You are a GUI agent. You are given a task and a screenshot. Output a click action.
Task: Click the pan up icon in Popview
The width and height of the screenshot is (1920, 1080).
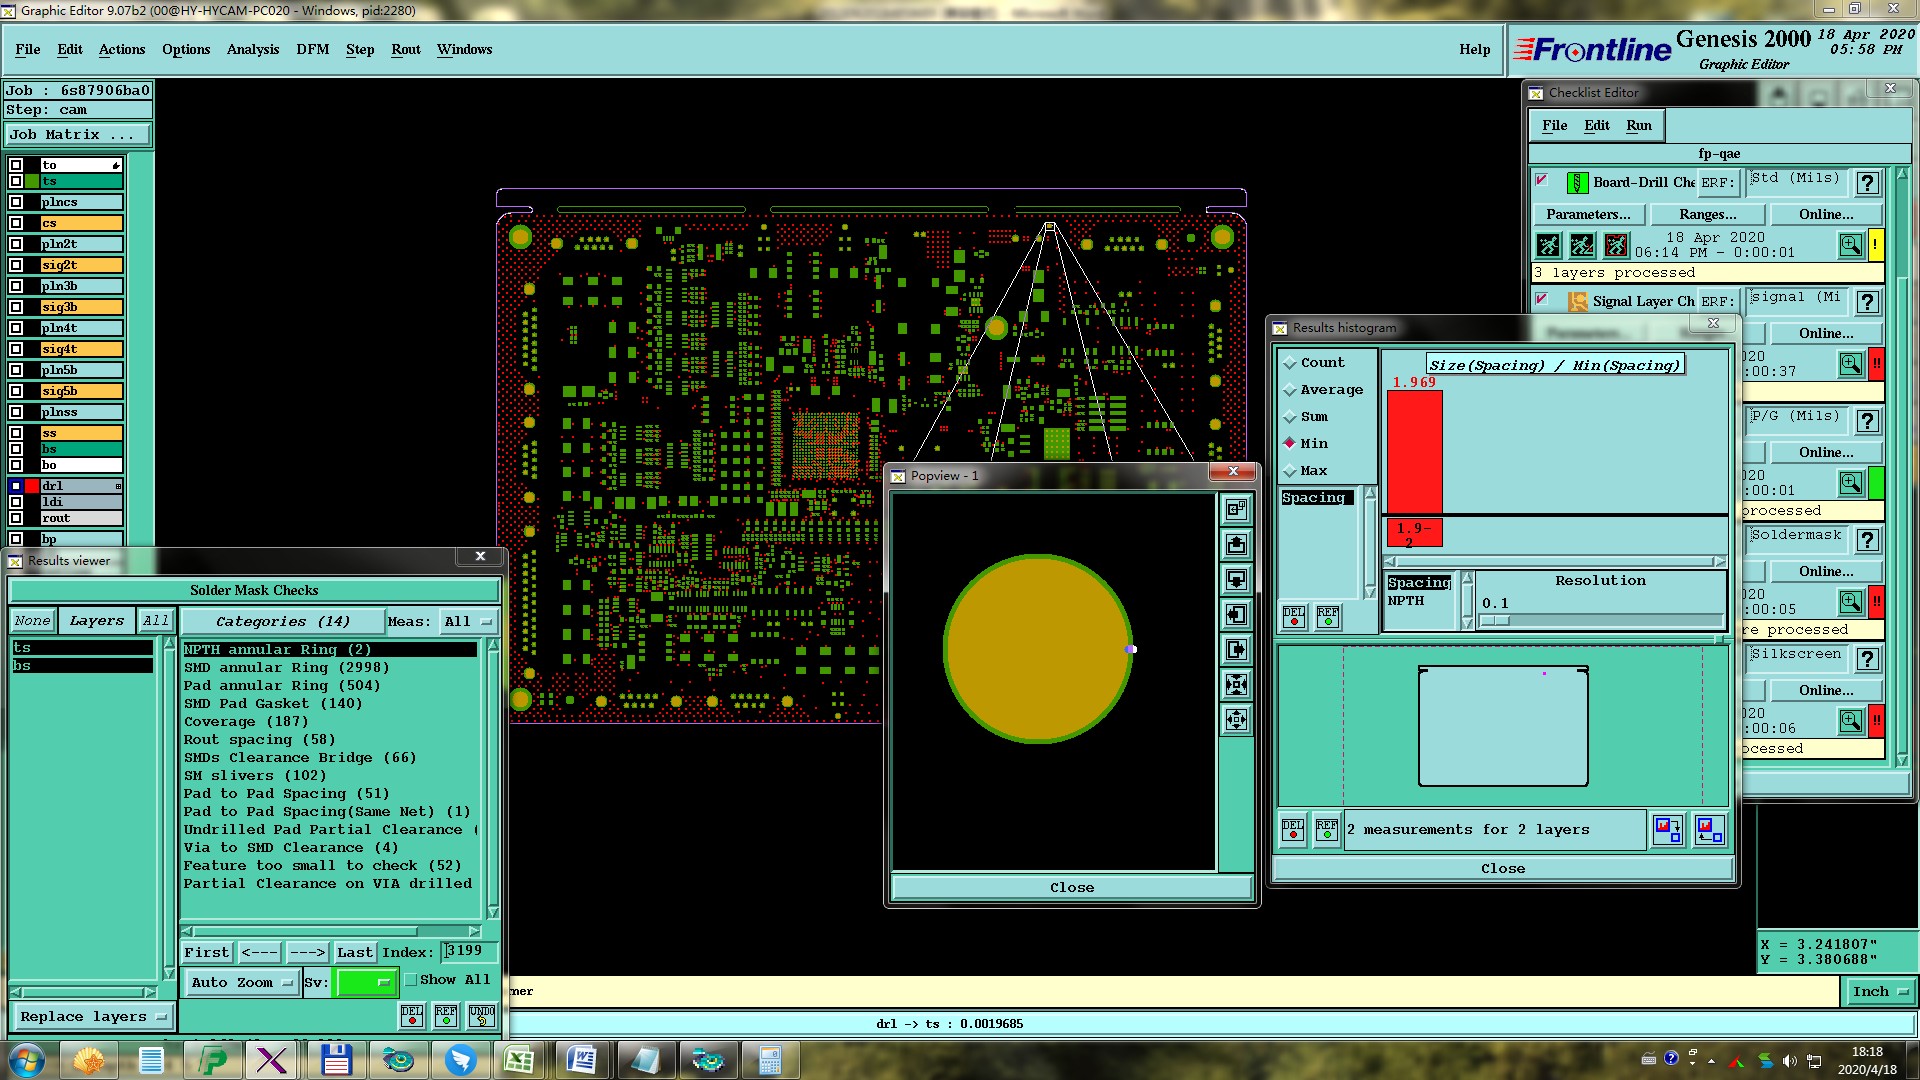[1237, 544]
